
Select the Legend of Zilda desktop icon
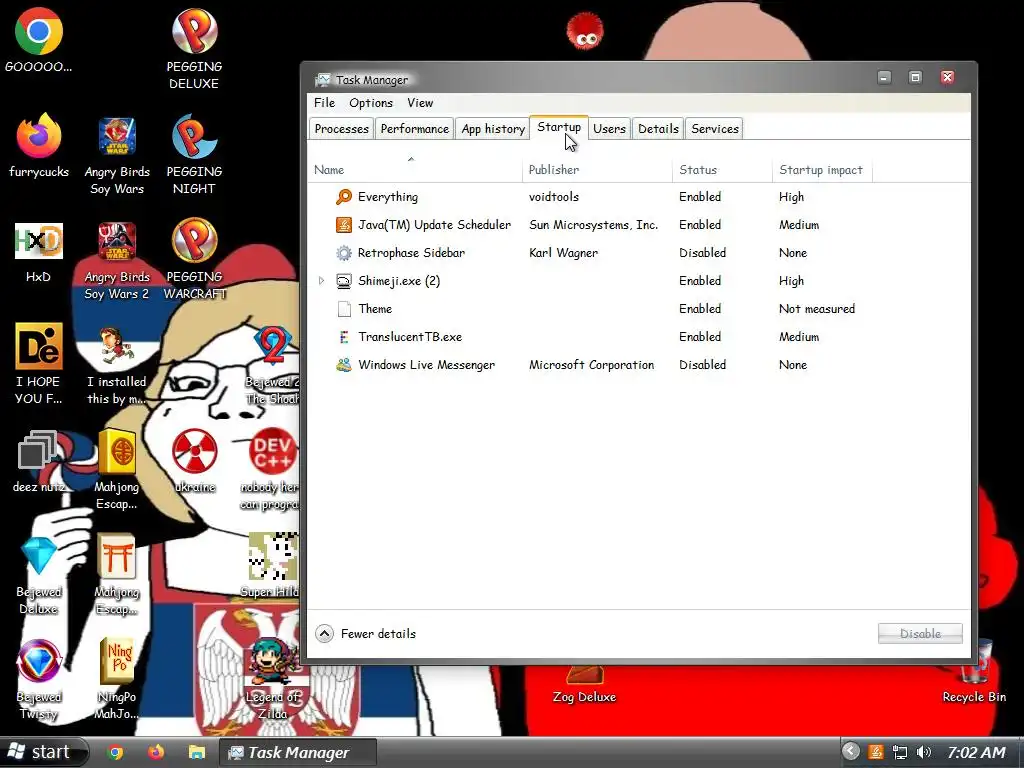272,661
